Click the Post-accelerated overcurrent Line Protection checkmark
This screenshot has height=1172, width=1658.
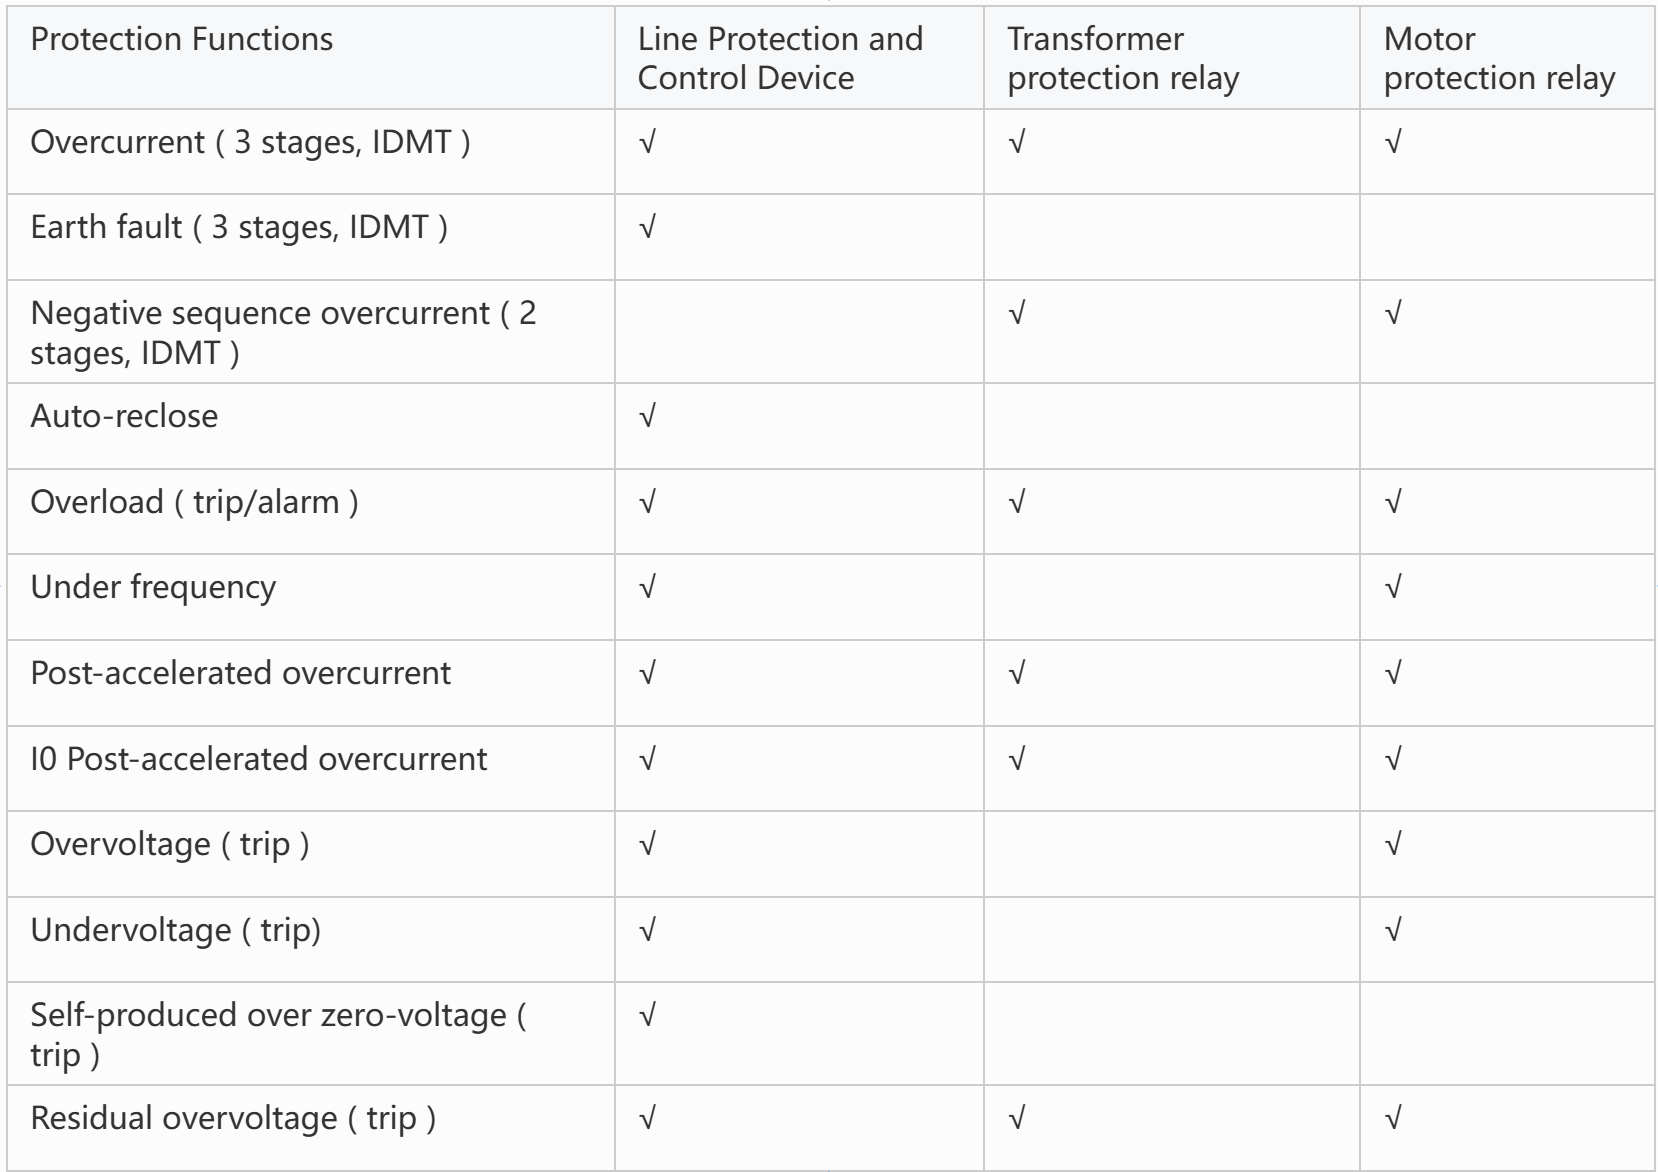pyautogui.click(x=647, y=673)
